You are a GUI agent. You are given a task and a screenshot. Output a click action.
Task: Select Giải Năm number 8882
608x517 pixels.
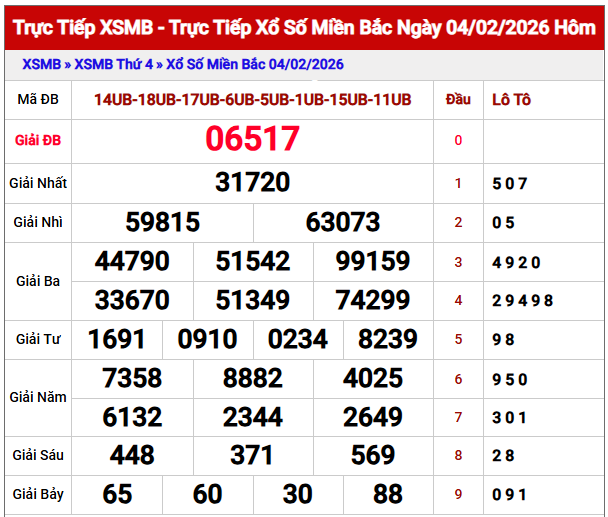tap(253, 378)
